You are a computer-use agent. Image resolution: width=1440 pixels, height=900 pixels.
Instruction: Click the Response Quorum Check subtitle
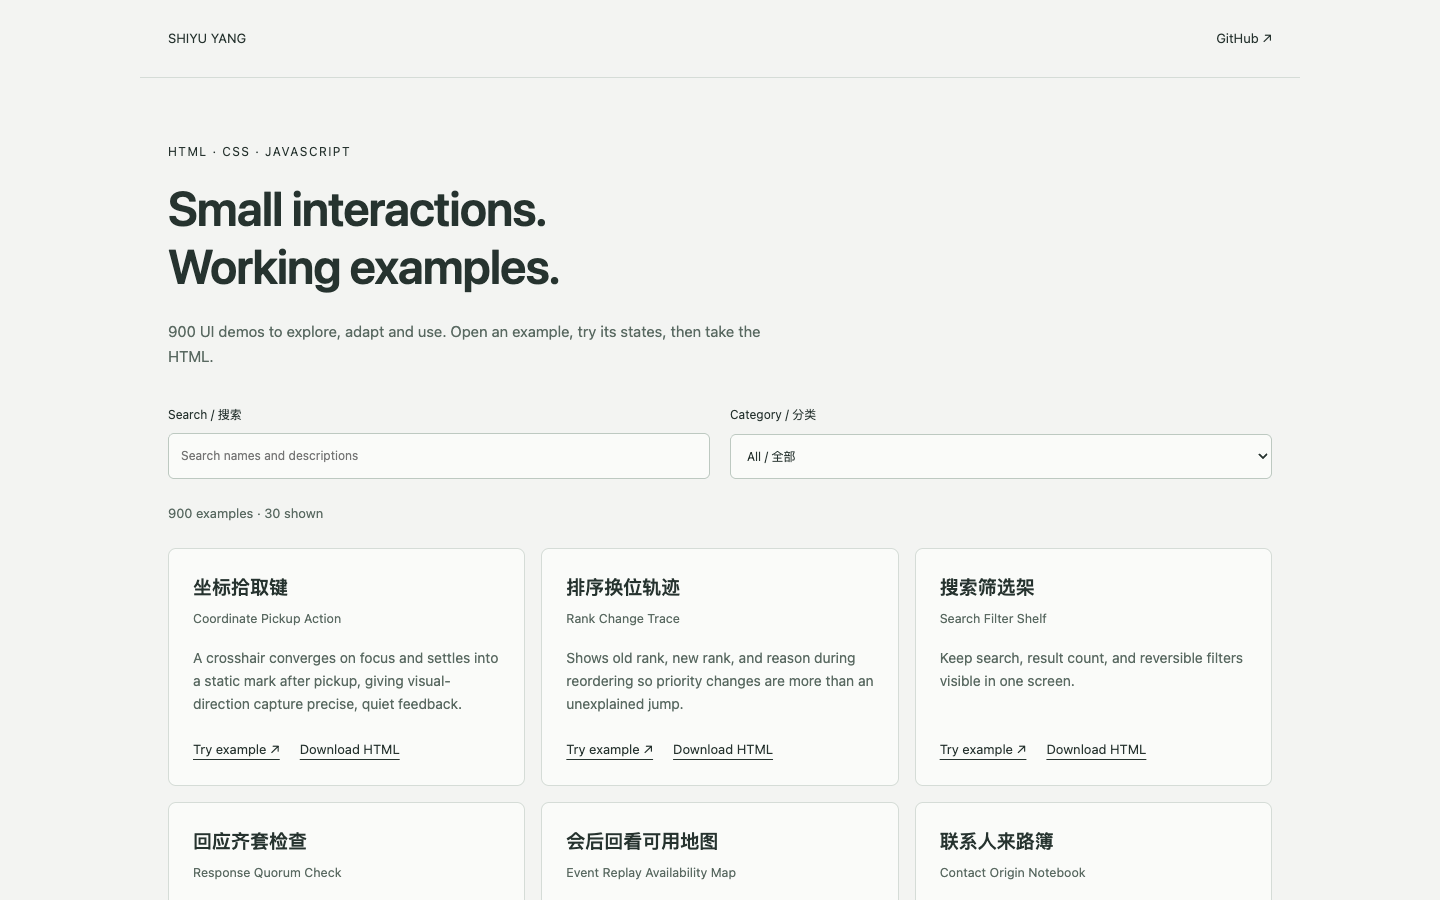pos(267,873)
